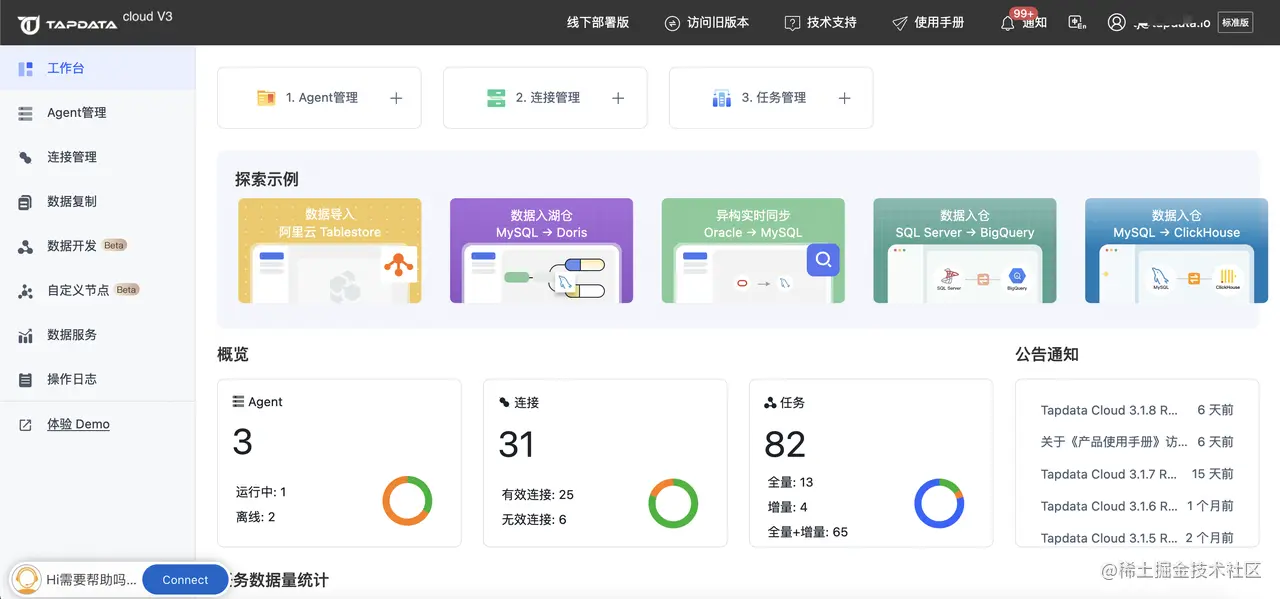Click the 数据服务 chart icon in sidebar

(x=26, y=336)
